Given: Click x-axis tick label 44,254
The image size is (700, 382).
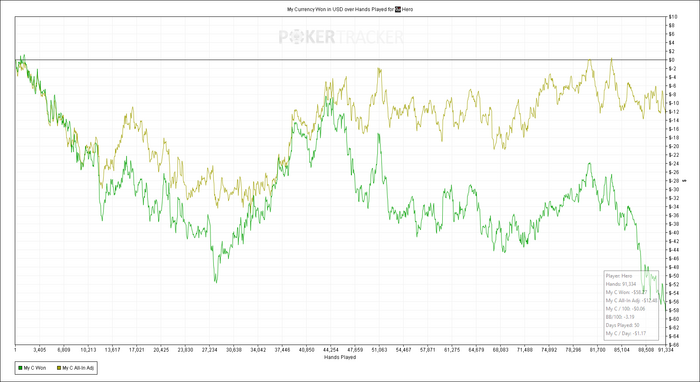Looking at the screenshot, I should click(x=331, y=350).
